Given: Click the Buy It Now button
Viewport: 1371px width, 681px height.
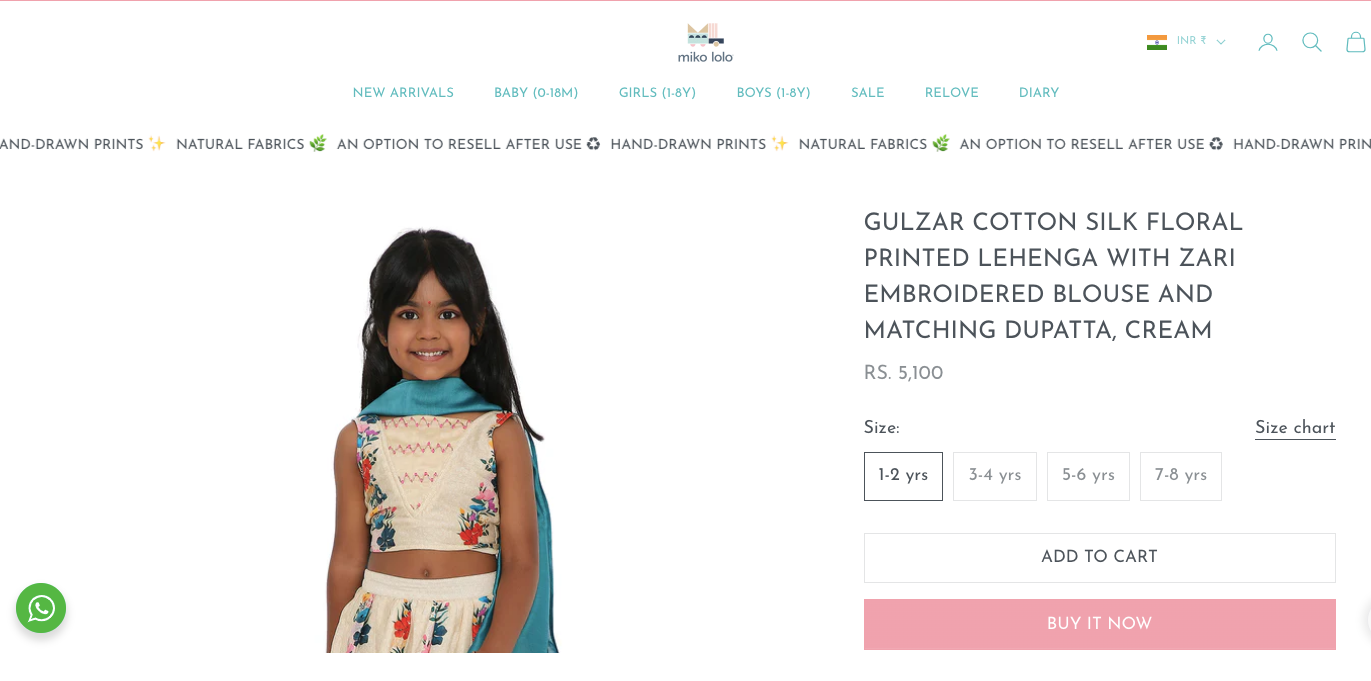Looking at the screenshot, I should 1100,624.
